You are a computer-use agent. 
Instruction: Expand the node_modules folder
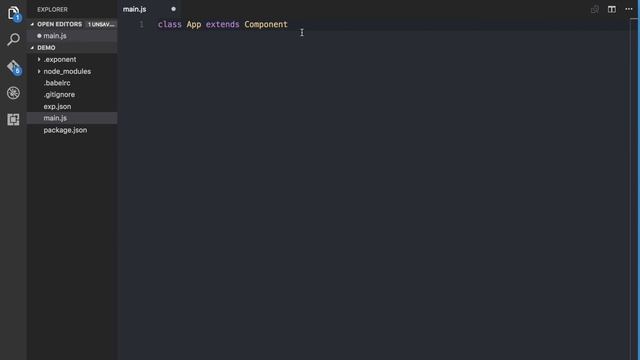pos(72,71)
